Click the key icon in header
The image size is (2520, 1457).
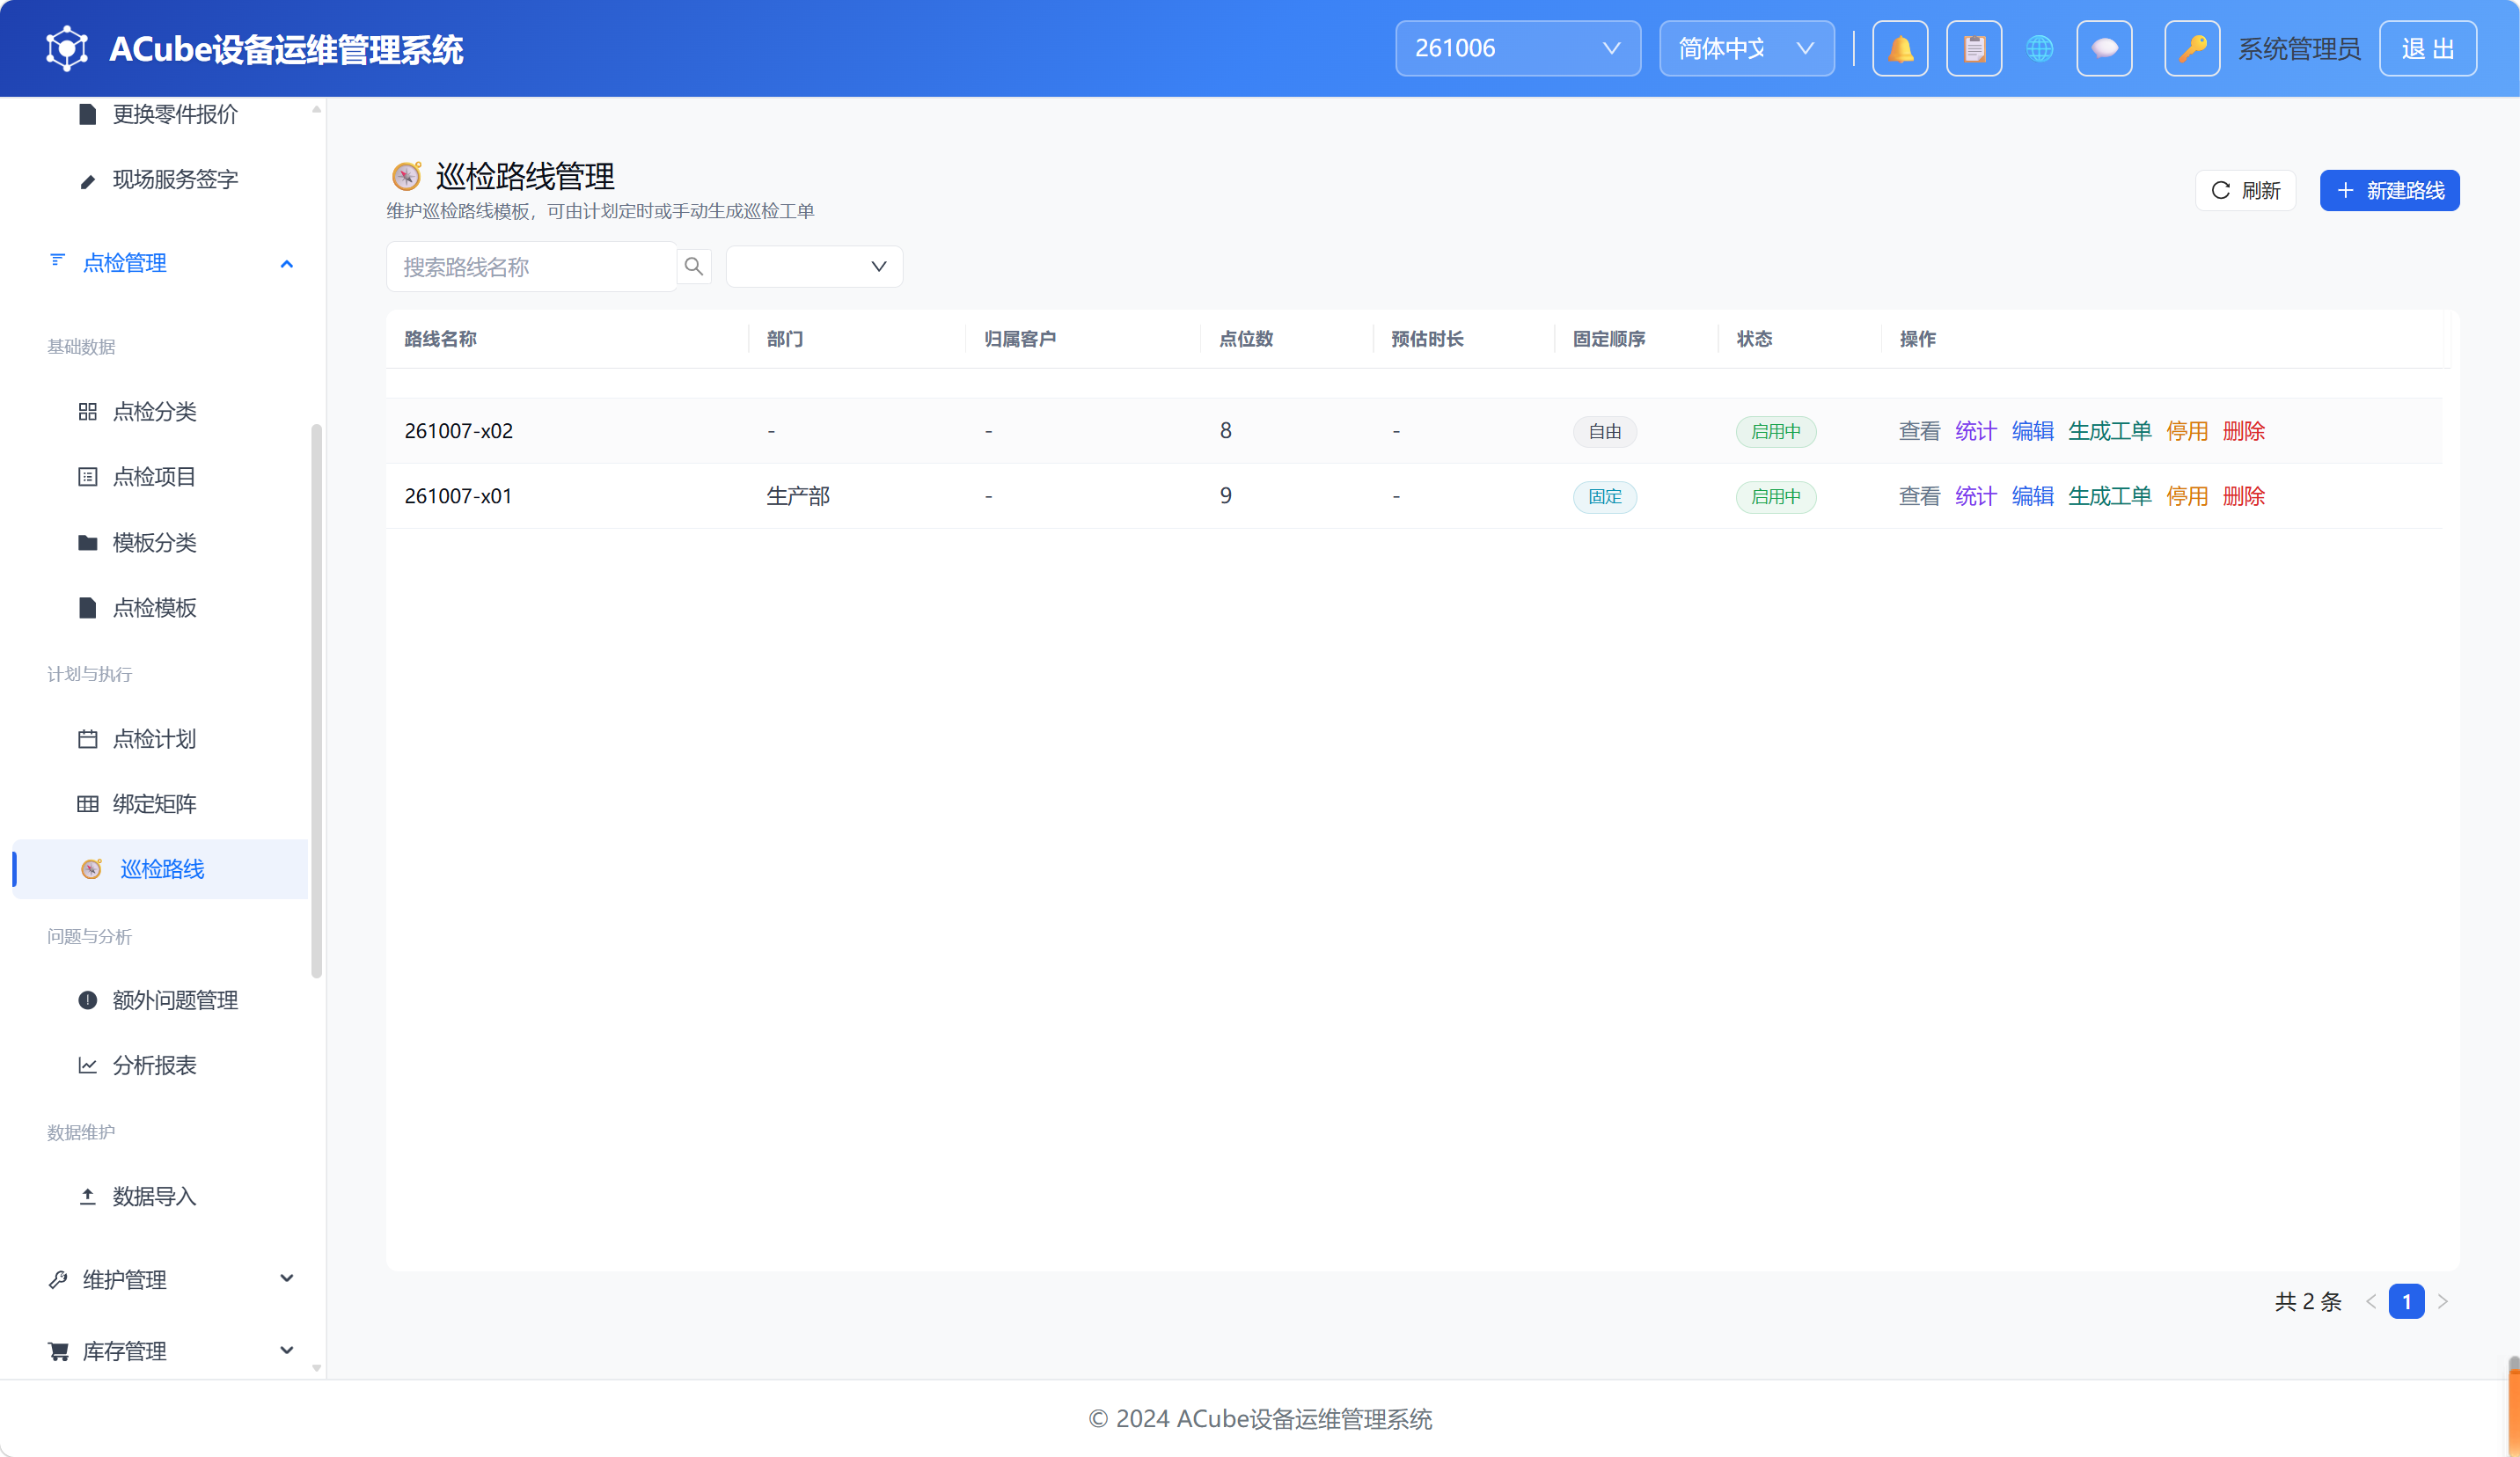(x=2192, y=48)
